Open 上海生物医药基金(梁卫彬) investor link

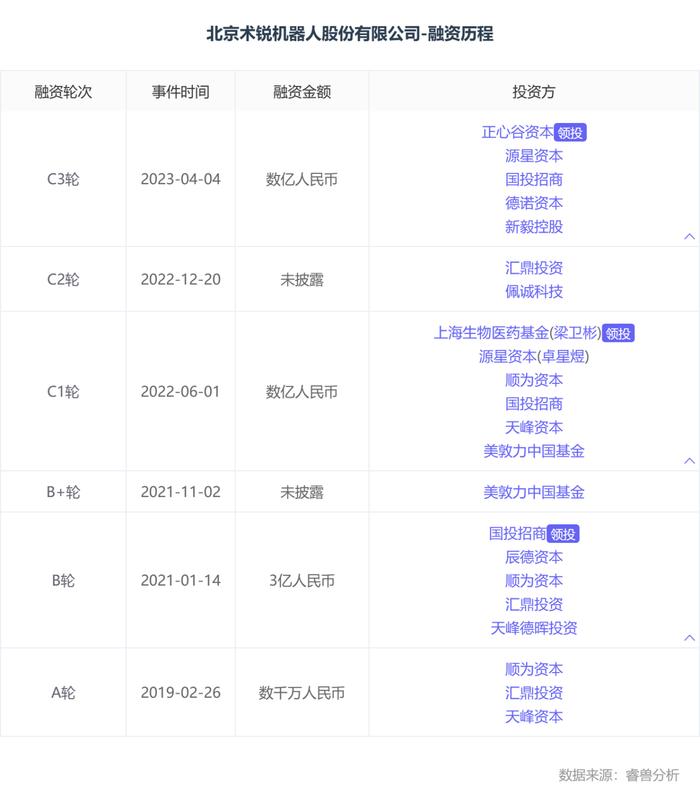[x=517, y=333]
